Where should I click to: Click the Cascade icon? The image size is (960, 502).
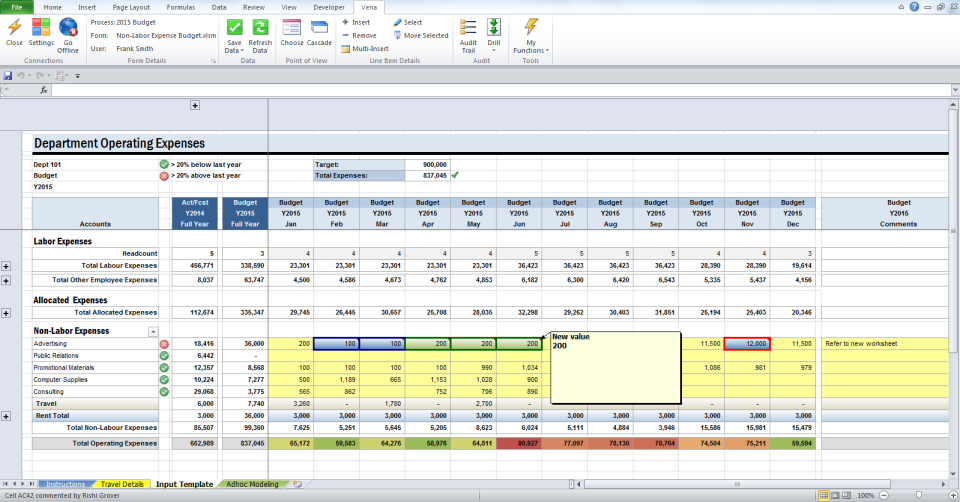coord(319,28)
